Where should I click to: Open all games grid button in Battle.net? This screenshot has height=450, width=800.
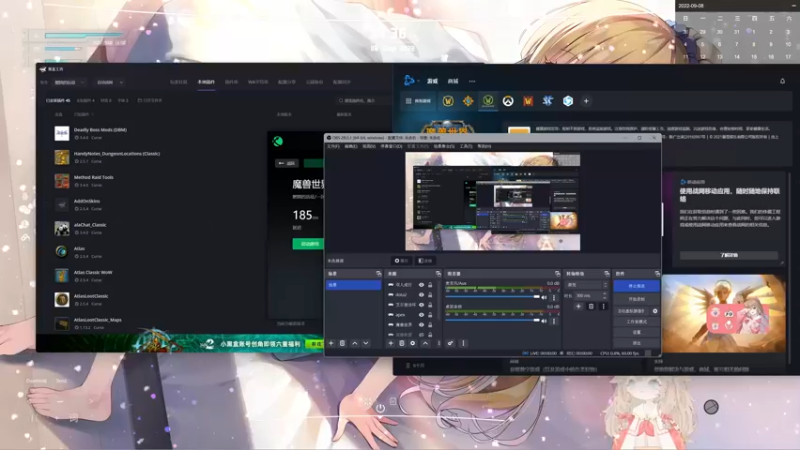[x=418, y=101]
